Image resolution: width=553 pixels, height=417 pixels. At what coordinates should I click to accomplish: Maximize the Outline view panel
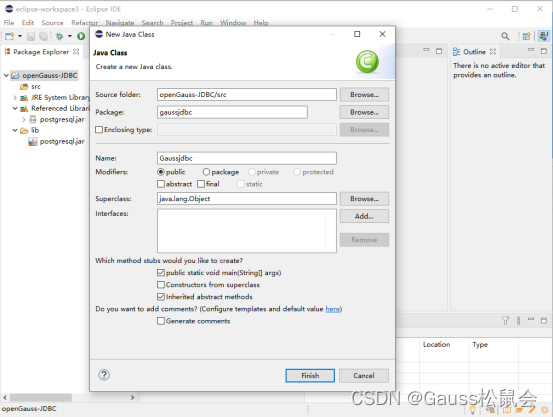(x=544, y=51)
